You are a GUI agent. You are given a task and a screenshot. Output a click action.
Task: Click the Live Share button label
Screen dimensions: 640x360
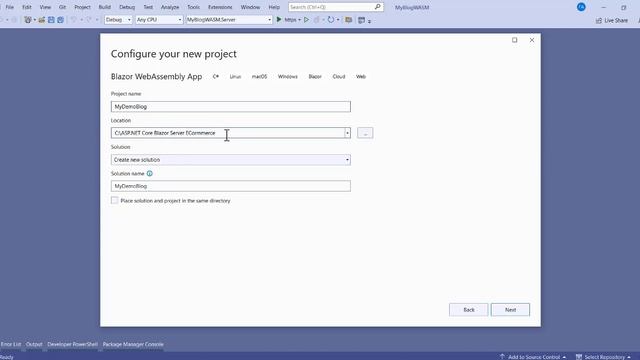pyautogui.click(x=616, y=20)
